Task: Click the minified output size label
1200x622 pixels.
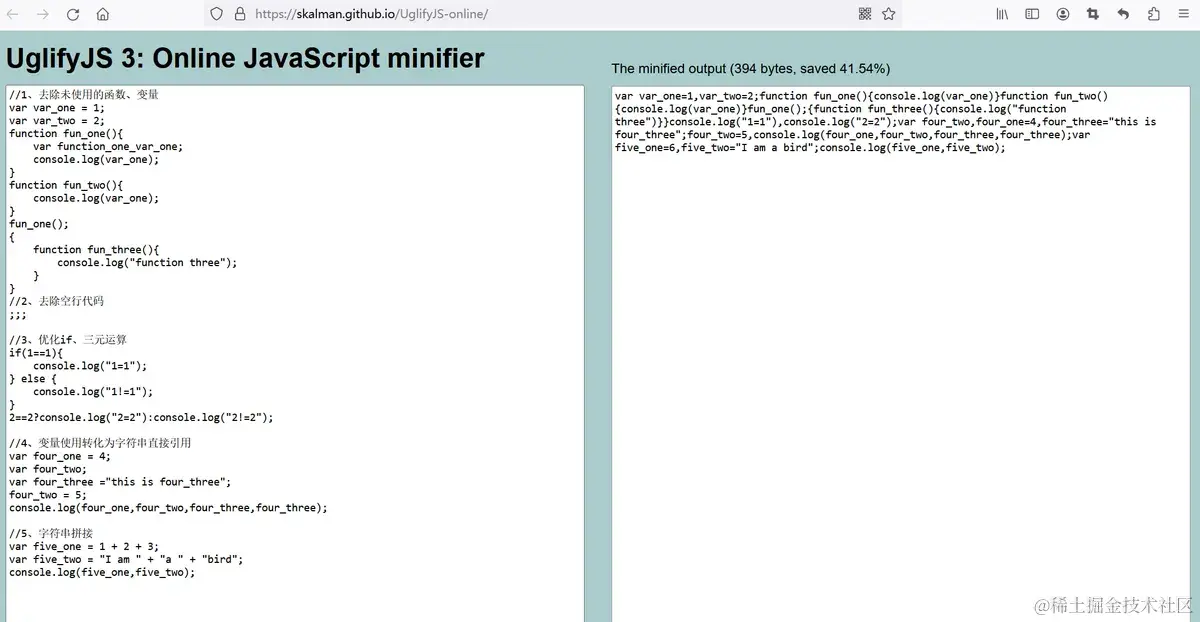Action: [750, 69]
